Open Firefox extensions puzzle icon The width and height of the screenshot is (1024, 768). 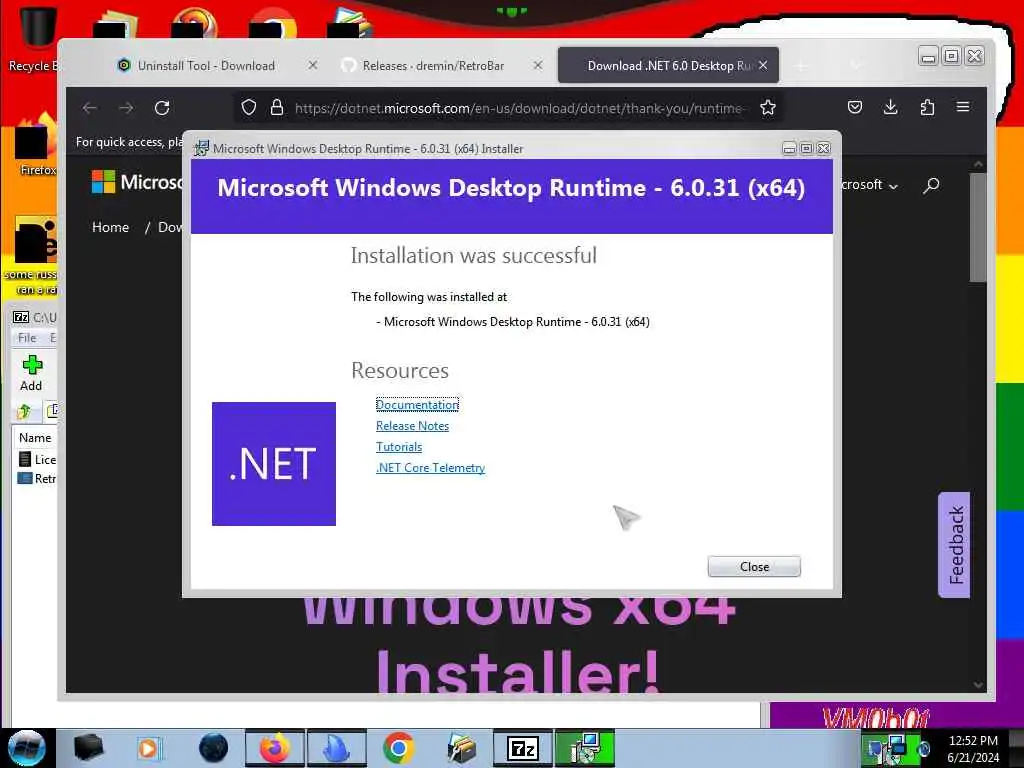(927, 107)
